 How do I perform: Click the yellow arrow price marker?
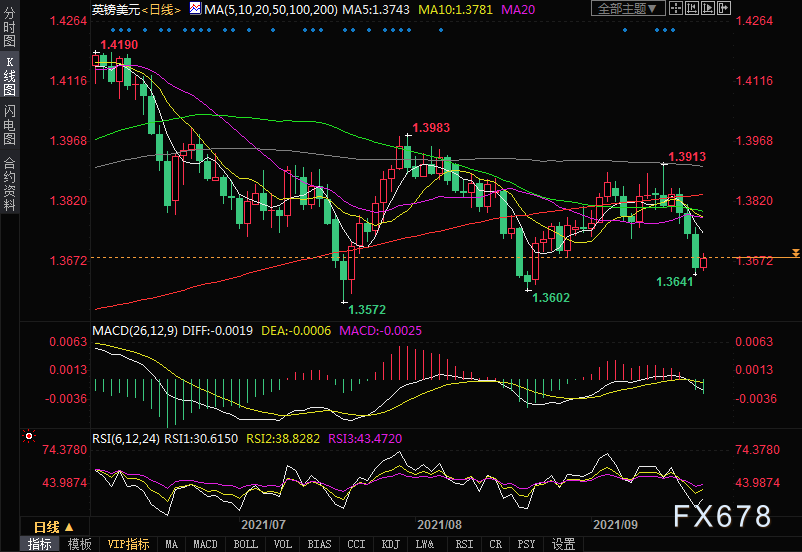pyautogui.click(x=795, y=253)
